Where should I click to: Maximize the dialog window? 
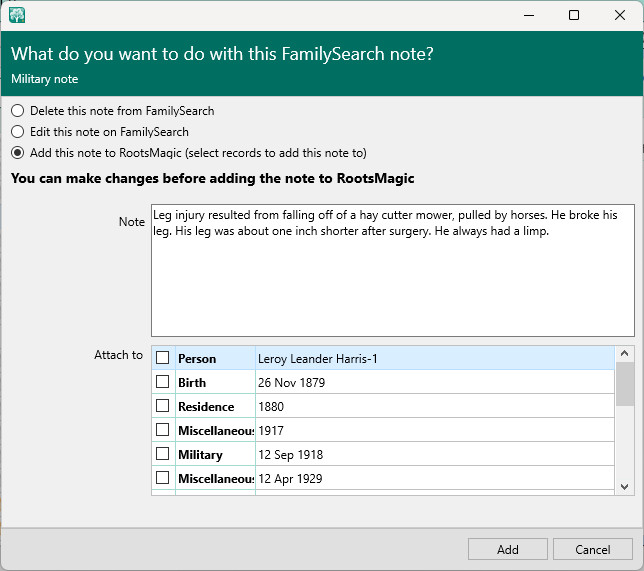point(574,15)
